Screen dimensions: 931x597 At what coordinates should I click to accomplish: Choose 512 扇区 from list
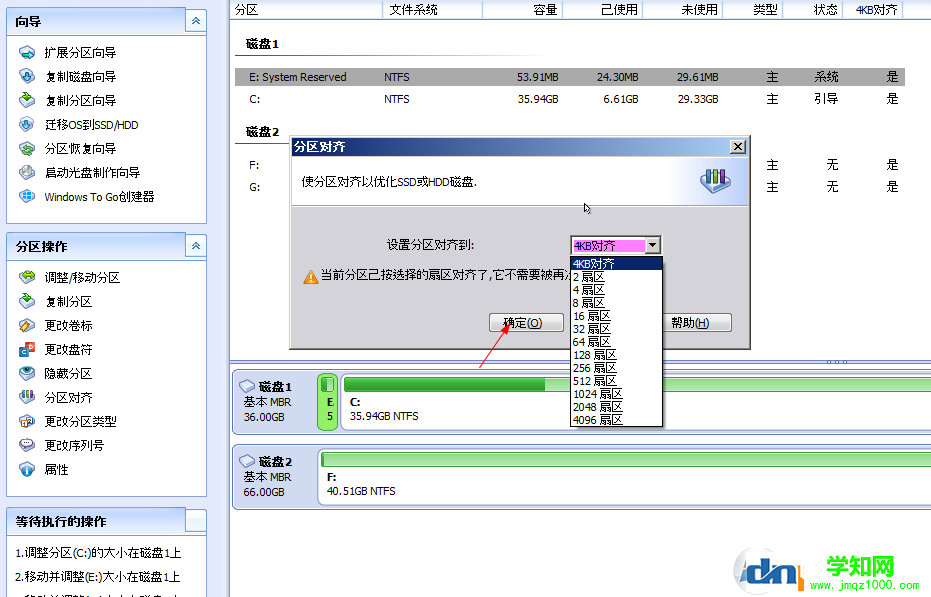616,381
